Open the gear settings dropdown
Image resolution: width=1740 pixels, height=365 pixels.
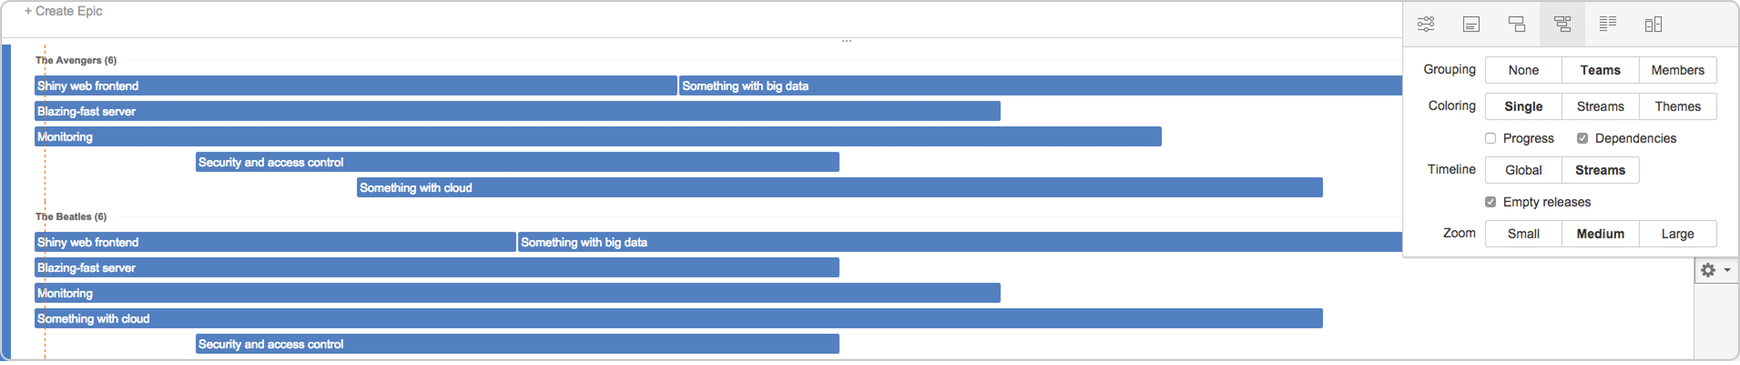tap(1716, 270)
